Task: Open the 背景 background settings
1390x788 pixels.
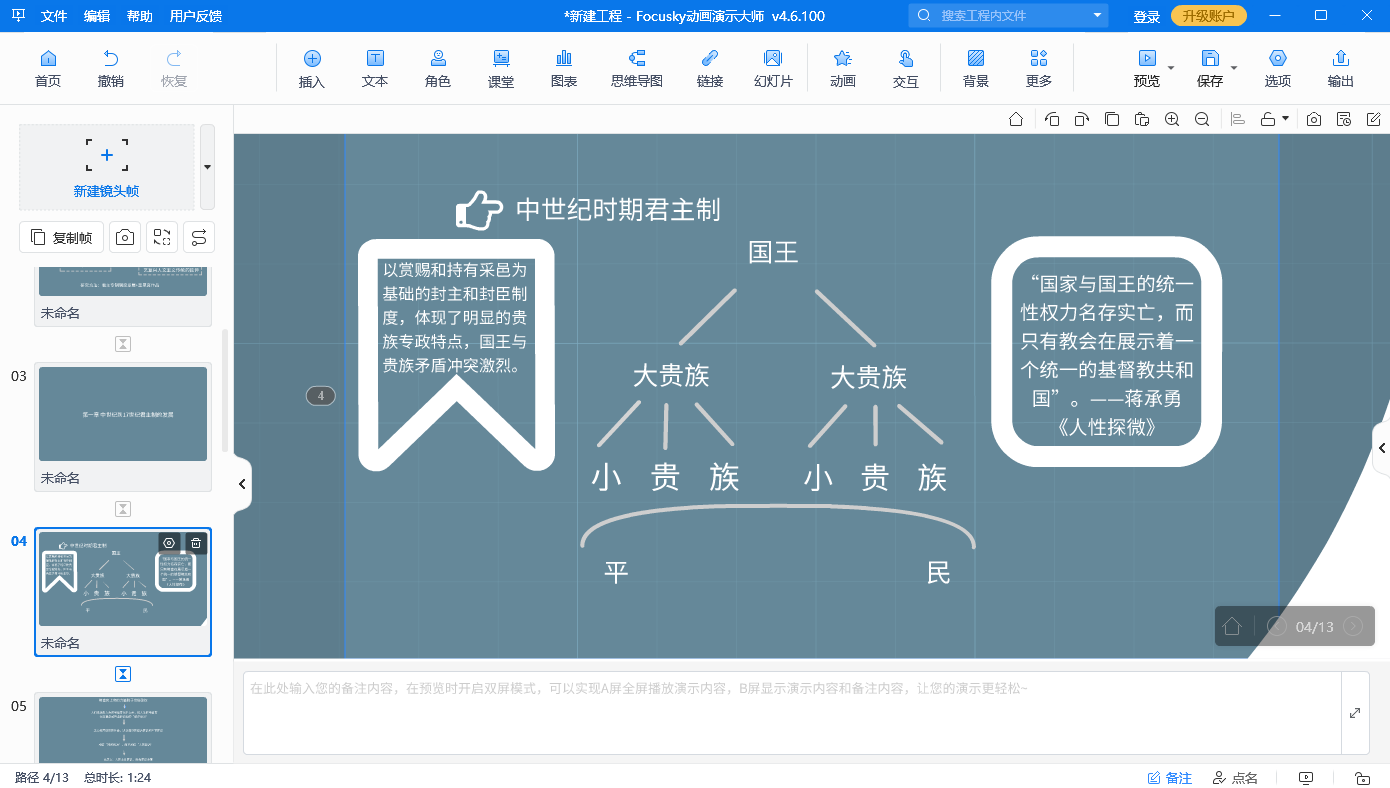Action: pyautogui.click(x=976, y=68)
